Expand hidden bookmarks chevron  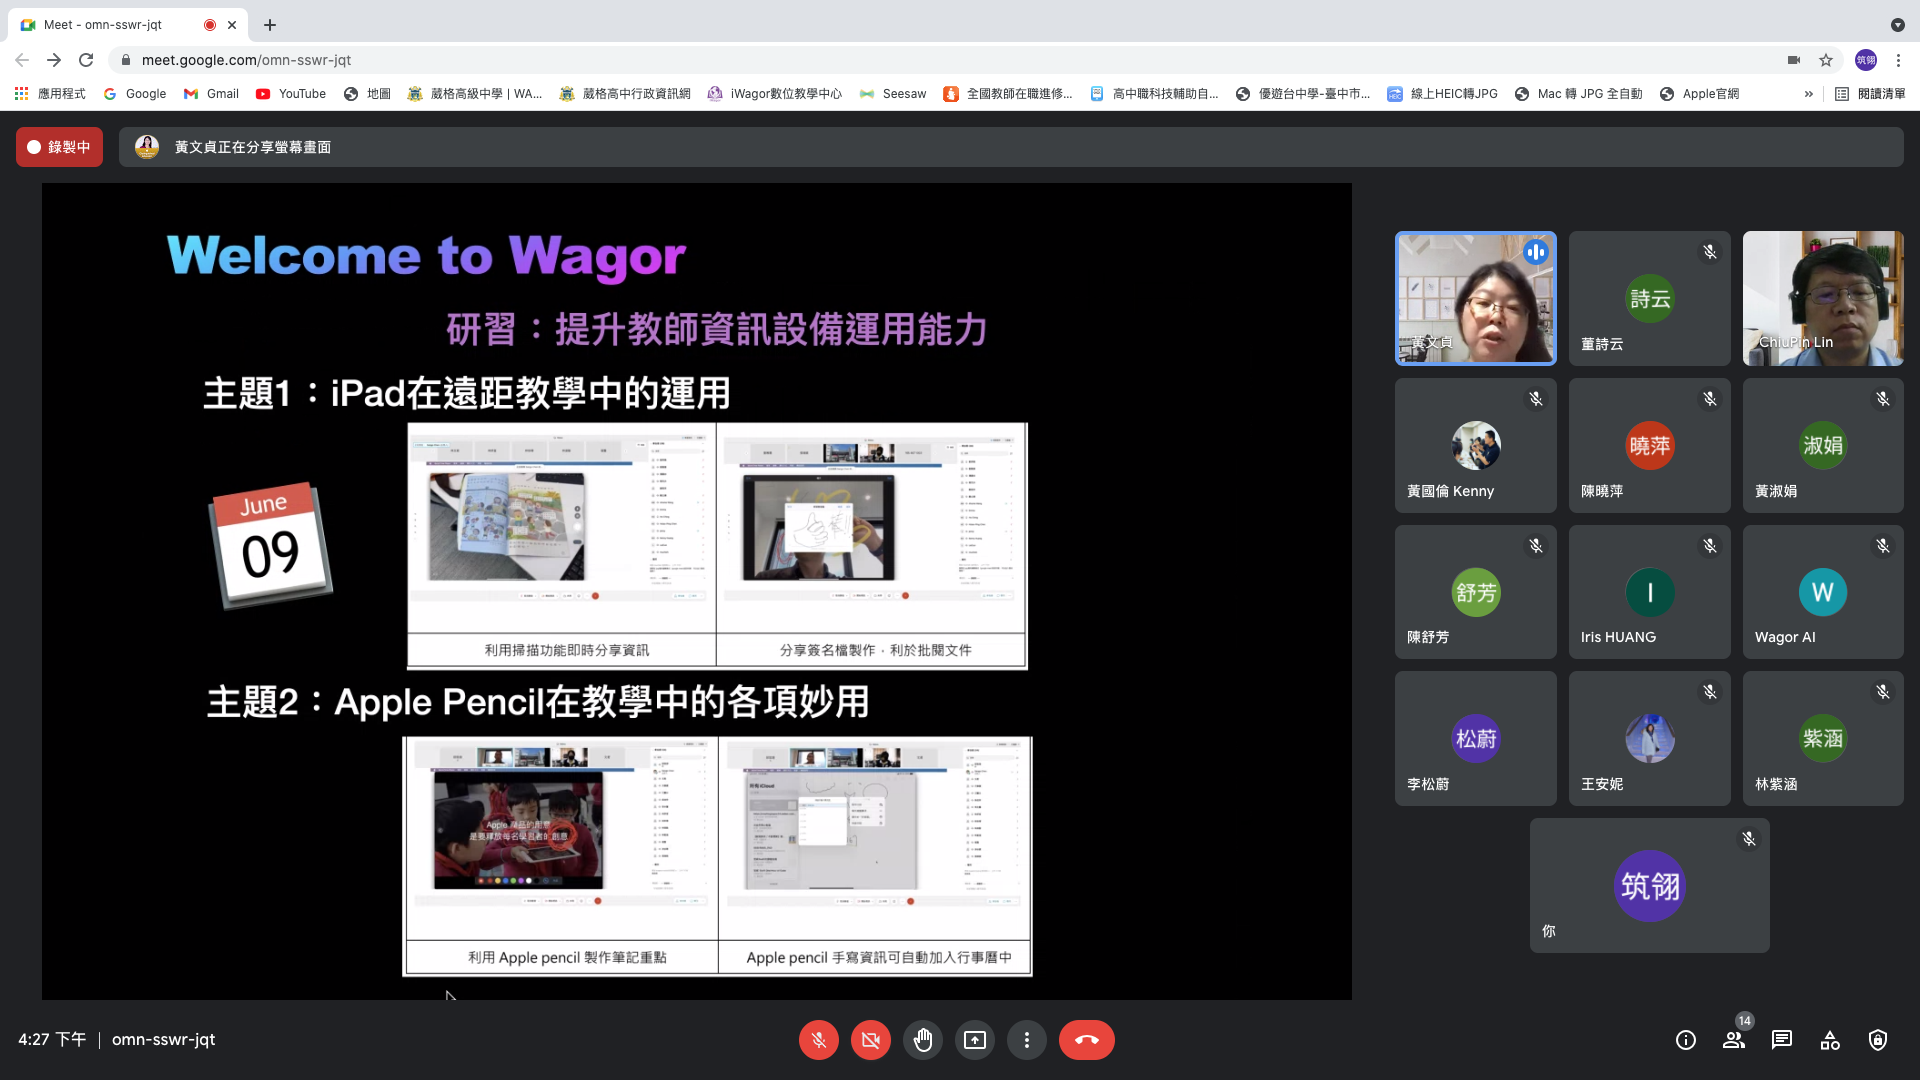(x=1808, y=94)
